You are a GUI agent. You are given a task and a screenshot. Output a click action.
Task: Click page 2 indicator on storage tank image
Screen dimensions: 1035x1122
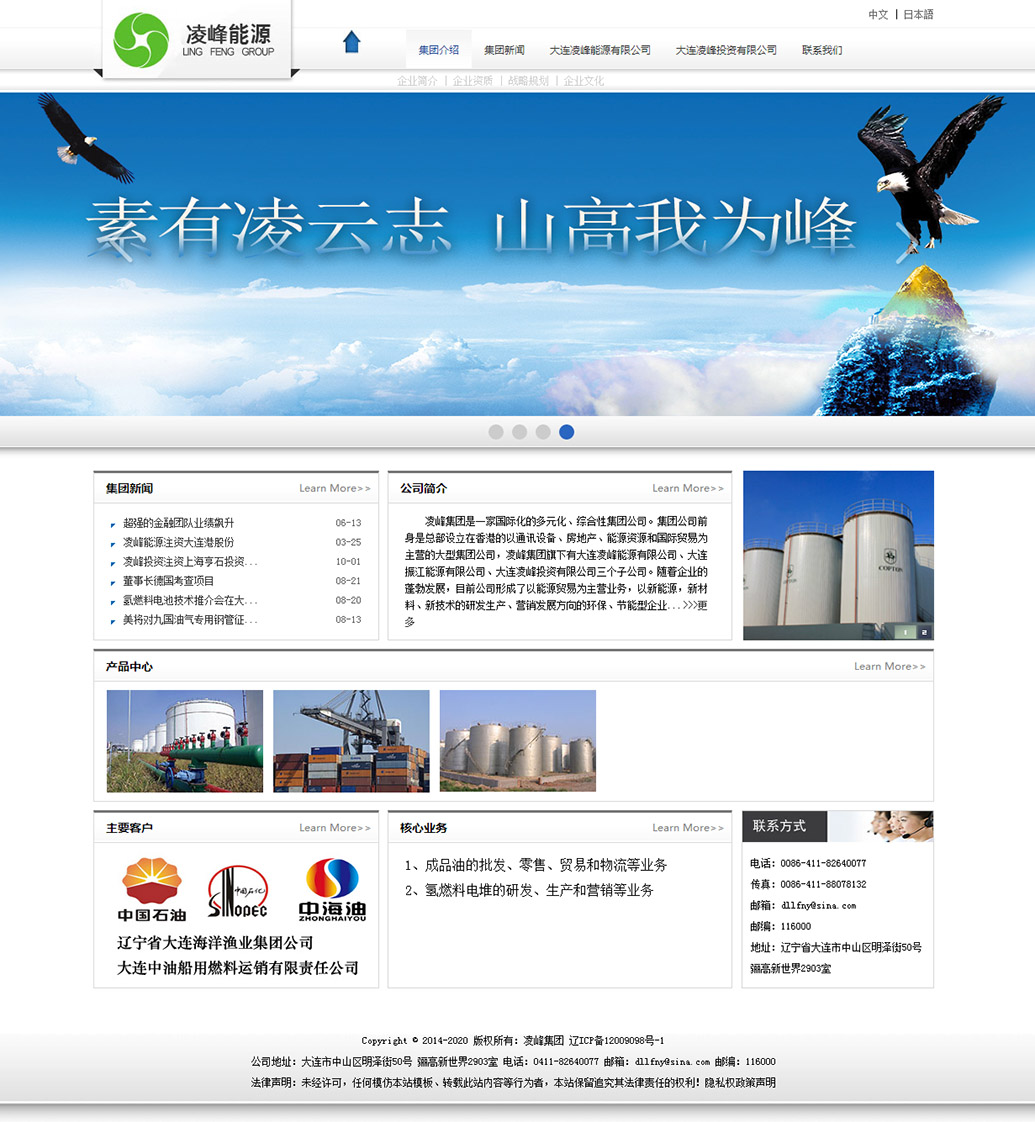[x=924, y=631]
